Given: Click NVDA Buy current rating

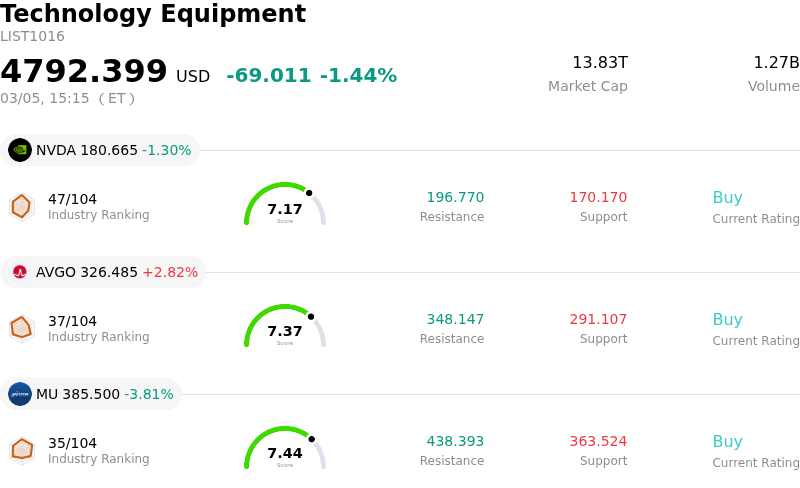Looking at the screenshot, I should [x=727, y=198].
